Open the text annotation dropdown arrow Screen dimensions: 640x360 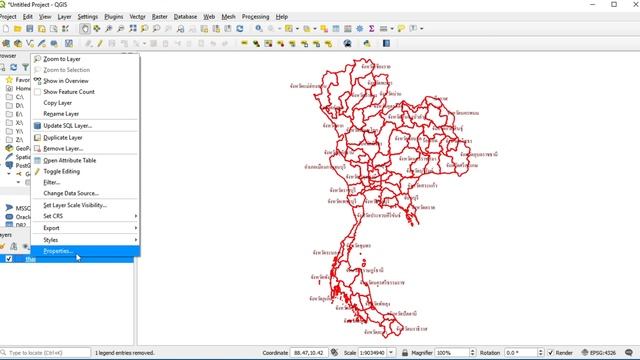pos(421,29)
